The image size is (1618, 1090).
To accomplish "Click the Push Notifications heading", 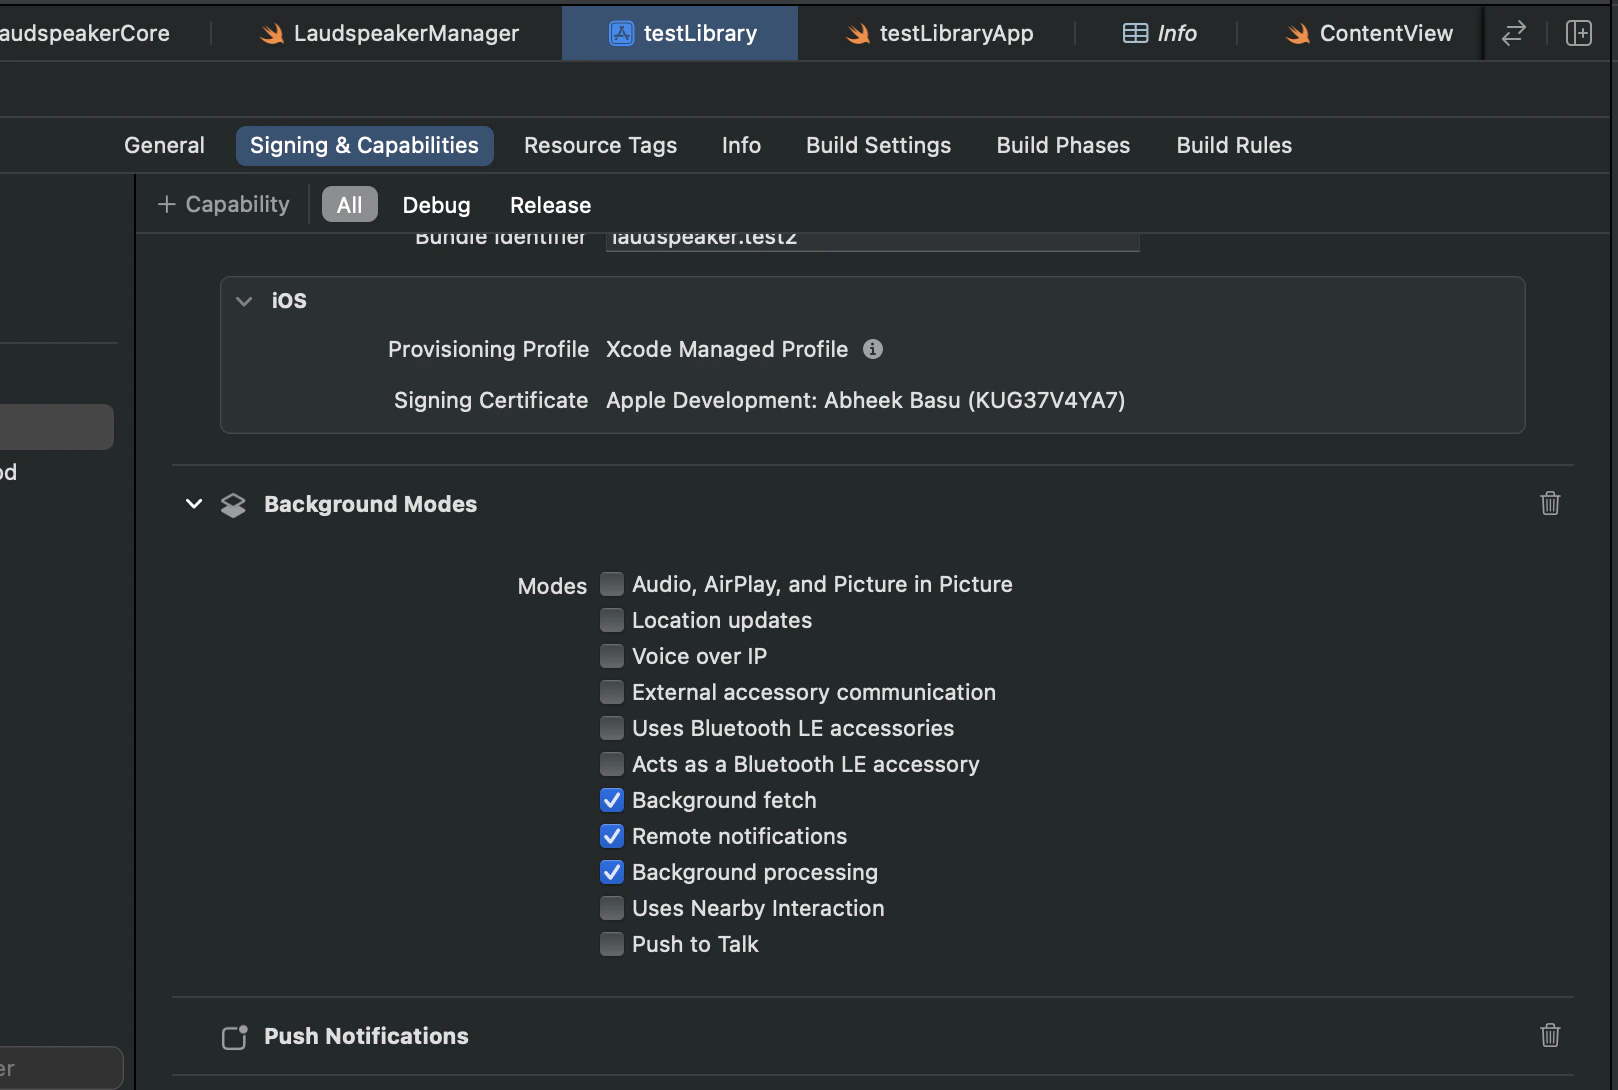I will (x=366, y=1036).
